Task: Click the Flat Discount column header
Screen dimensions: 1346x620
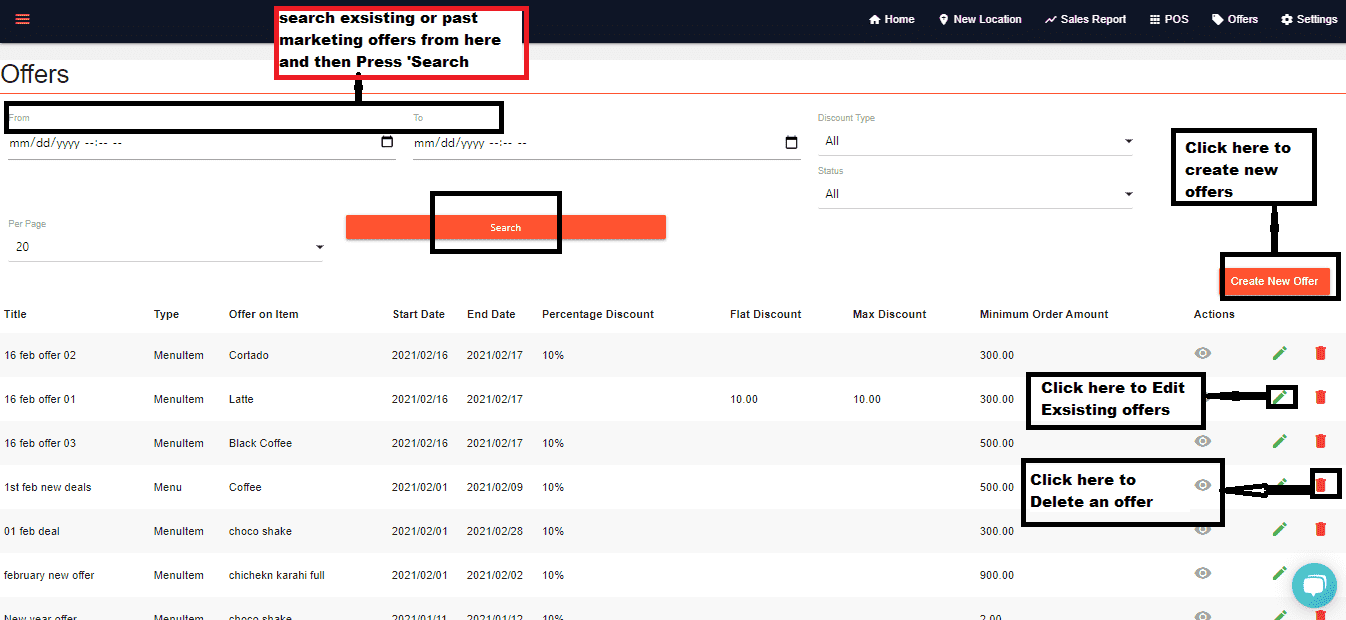Action: point(766,314)
